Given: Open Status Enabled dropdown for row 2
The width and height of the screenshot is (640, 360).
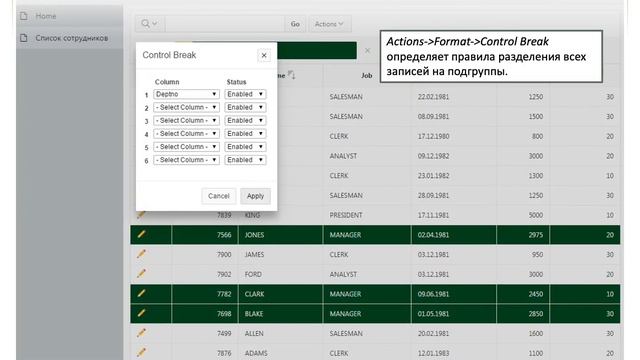Looking at the screenshot, I should [245, 107].
